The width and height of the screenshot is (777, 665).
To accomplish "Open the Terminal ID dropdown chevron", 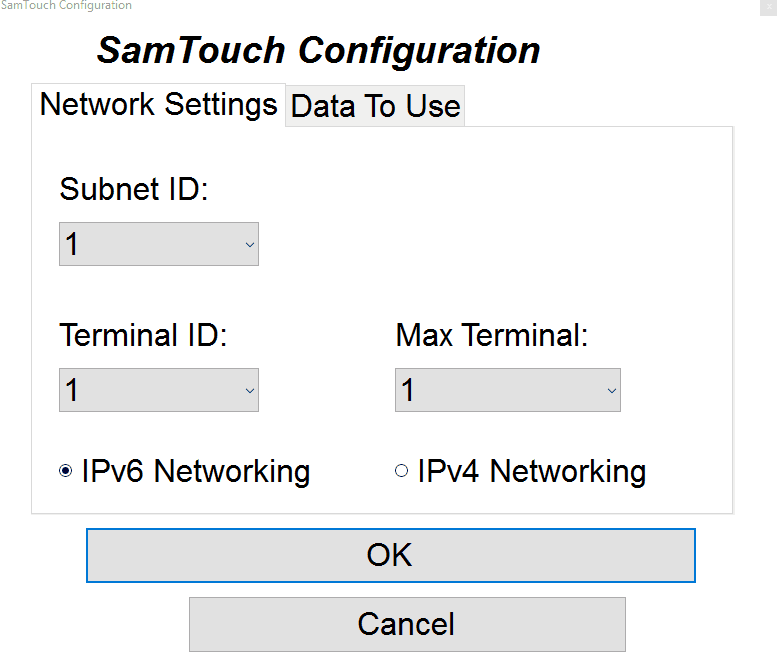I will pyautogui.click(x=249, y=391).
